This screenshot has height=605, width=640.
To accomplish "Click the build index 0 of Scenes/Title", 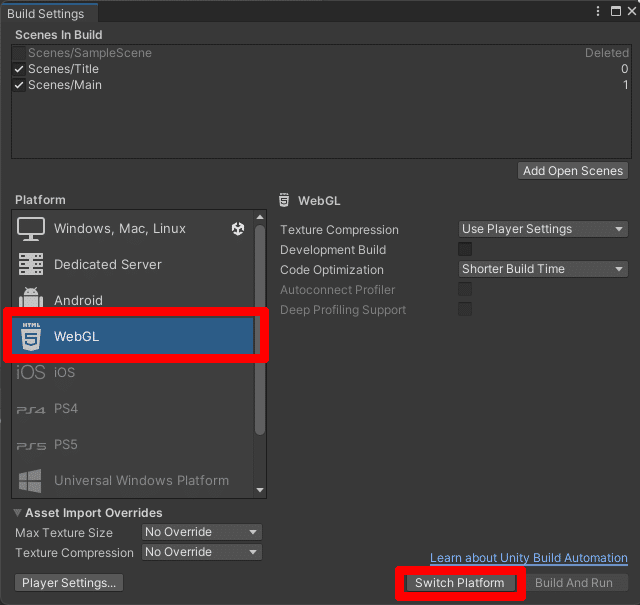I will point(624,69).
